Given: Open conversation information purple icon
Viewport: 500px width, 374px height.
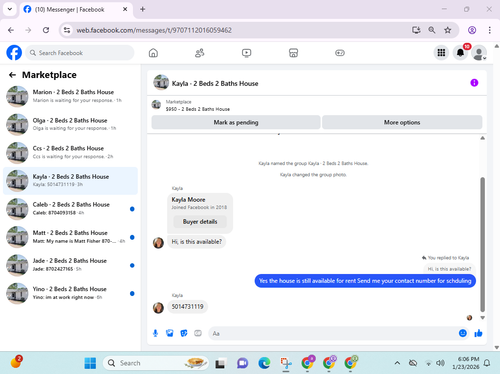Looking at the screenshot, I should pos(474,83).
